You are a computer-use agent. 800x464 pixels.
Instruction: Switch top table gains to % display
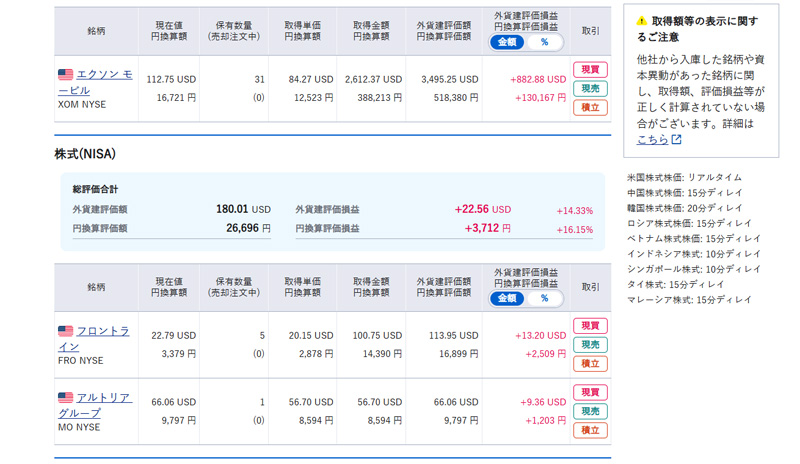[x=544, y=42]
